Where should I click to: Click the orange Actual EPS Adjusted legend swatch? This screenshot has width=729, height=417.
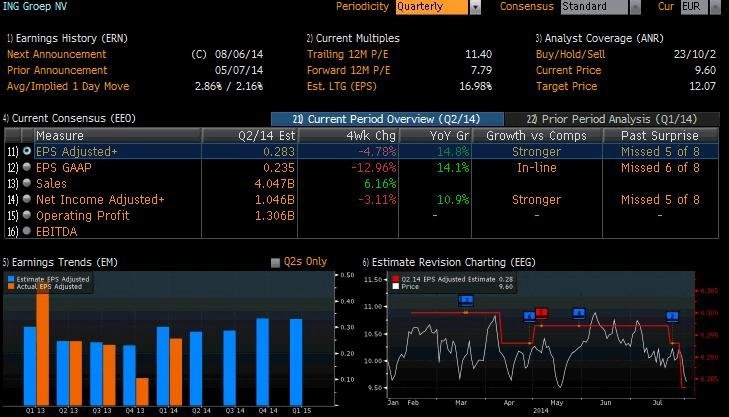(11, 286)
